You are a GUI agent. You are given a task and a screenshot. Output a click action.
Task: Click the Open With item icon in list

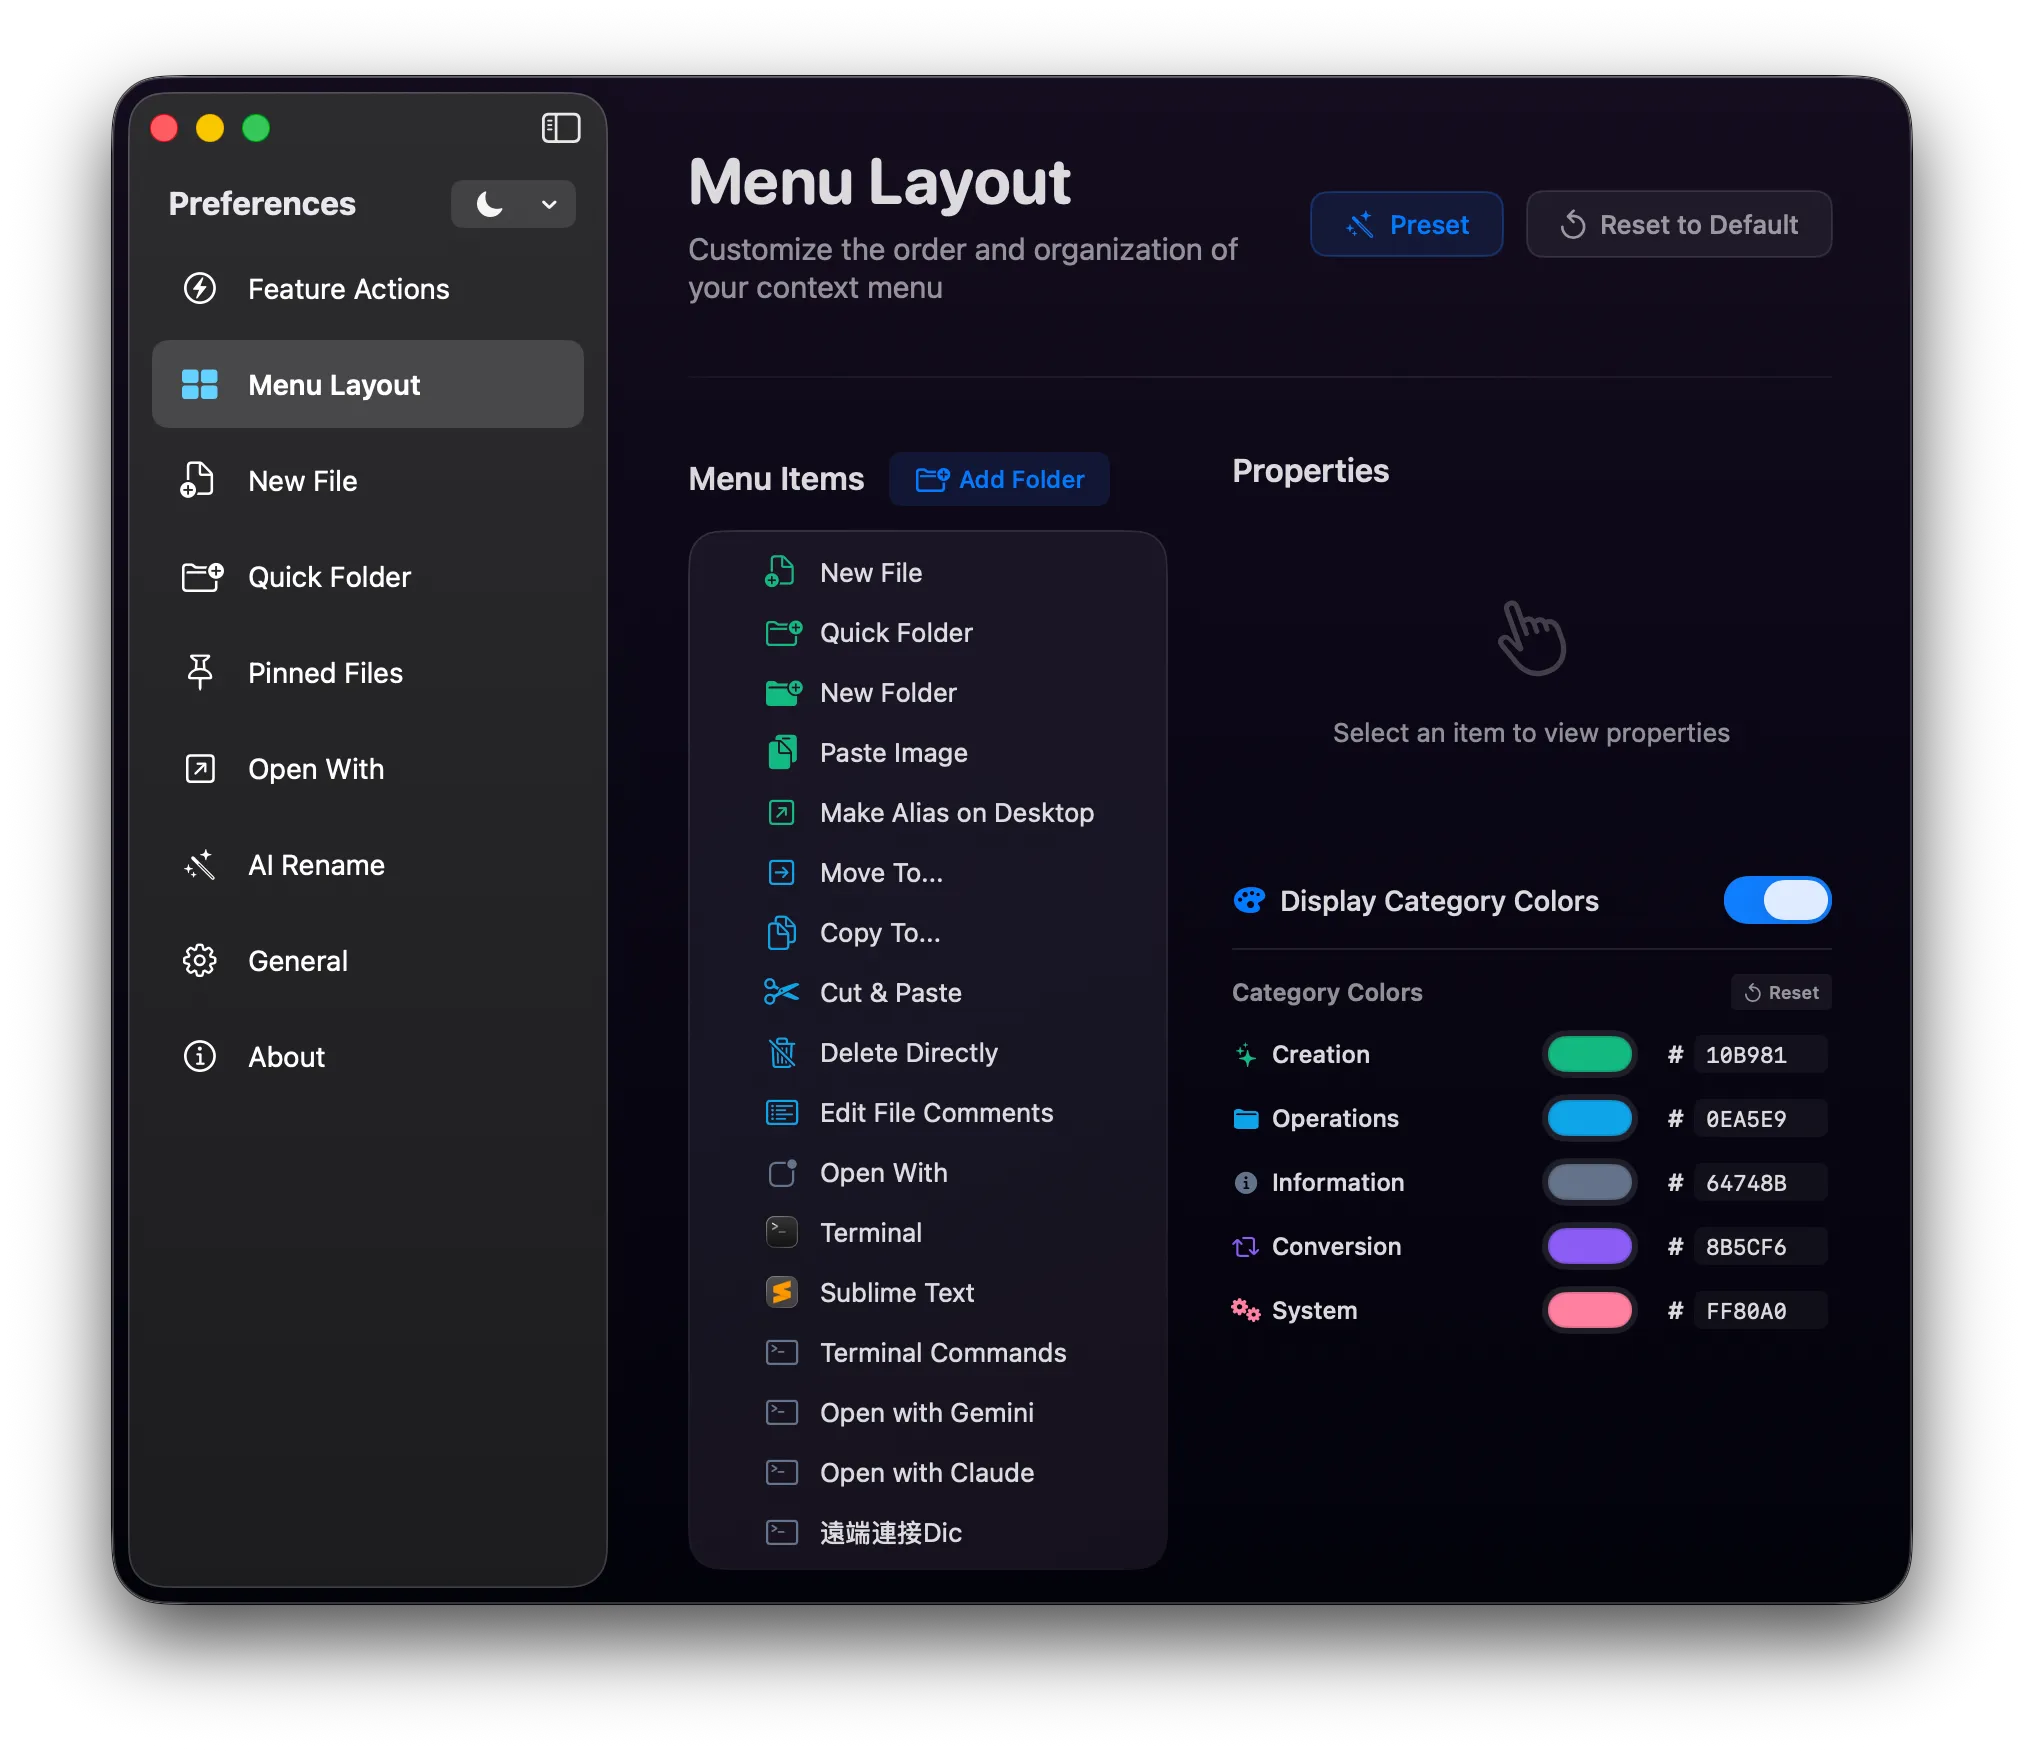[782, 1172]
